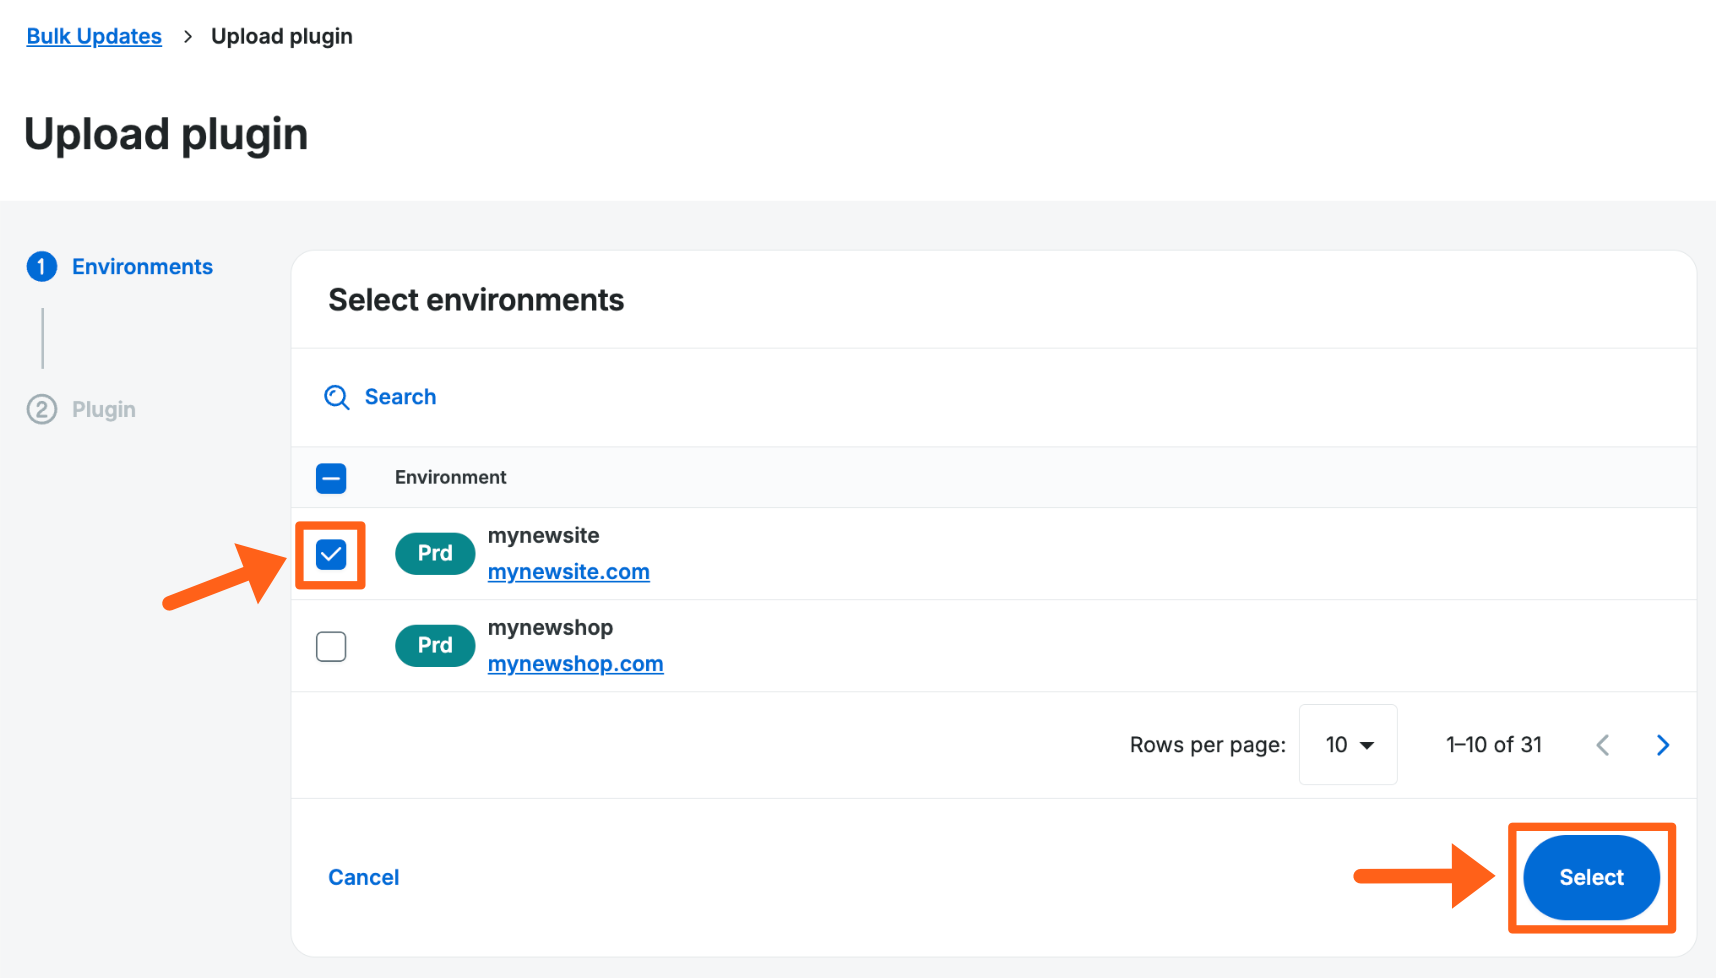Screen dimensions: 1716x978
Task: Go to the previous page of environments
Action: point(1603,744)
